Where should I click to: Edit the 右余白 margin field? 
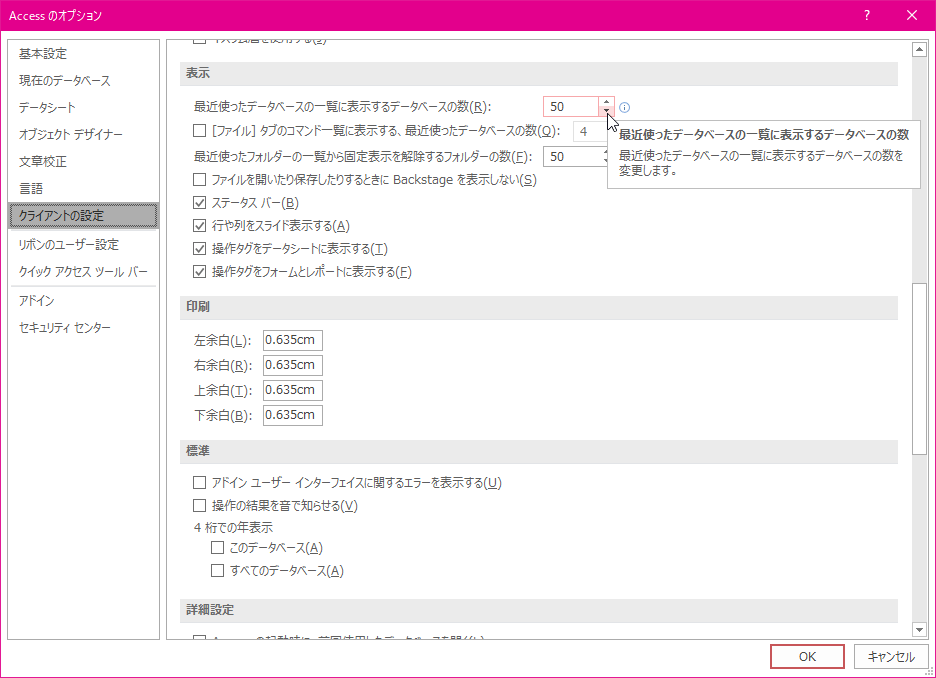coord(292,365)
